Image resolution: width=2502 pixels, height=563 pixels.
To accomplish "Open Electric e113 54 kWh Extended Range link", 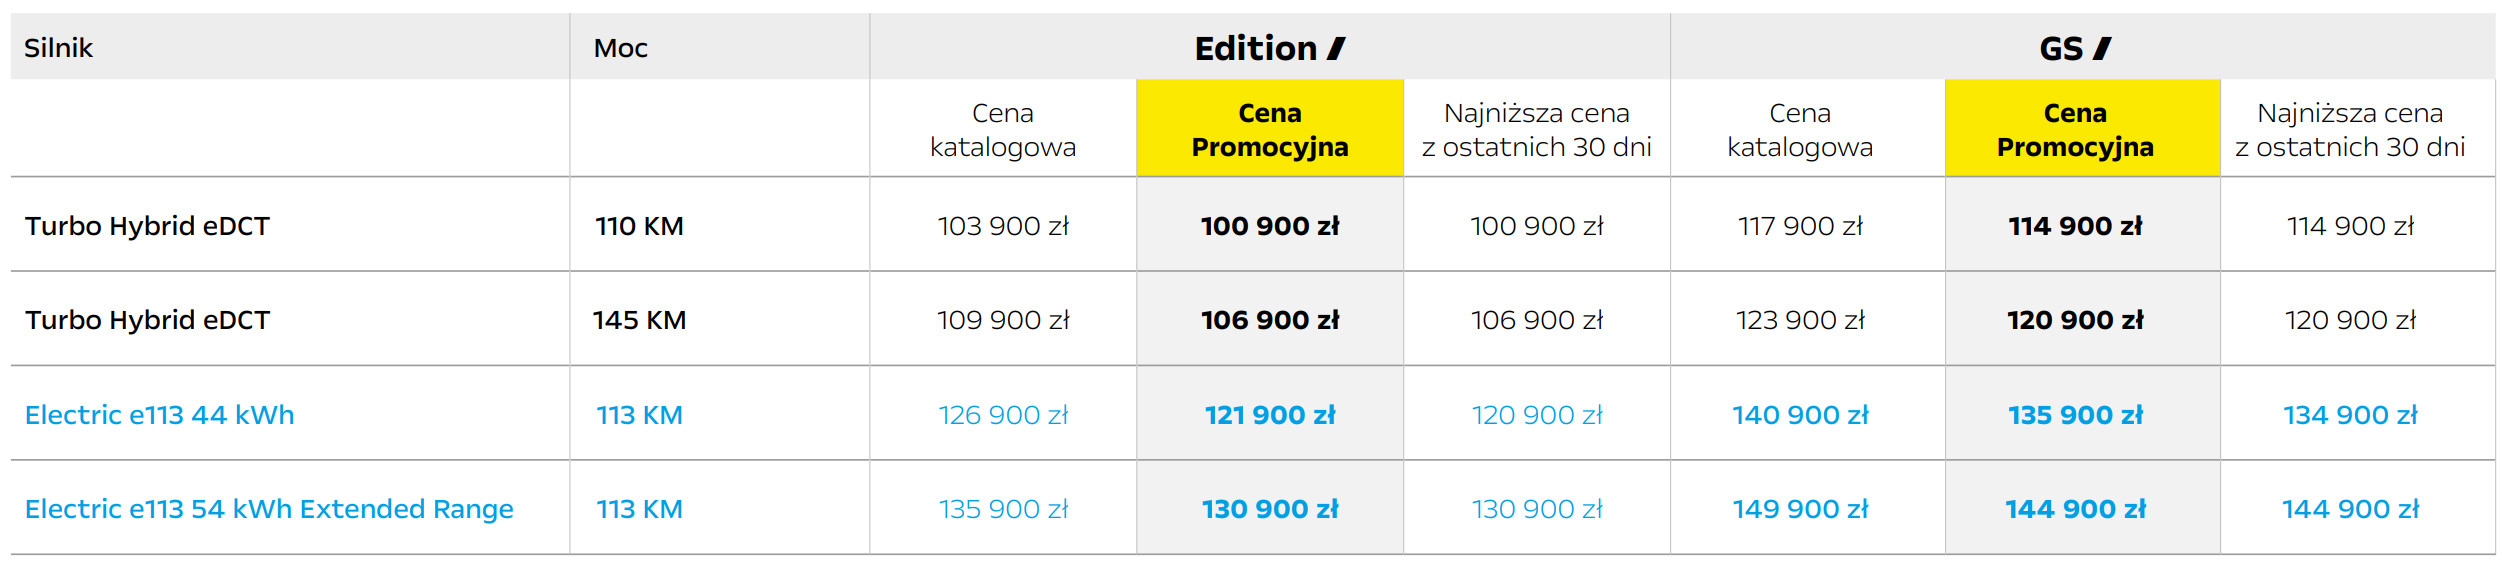I will pos(269,509).
